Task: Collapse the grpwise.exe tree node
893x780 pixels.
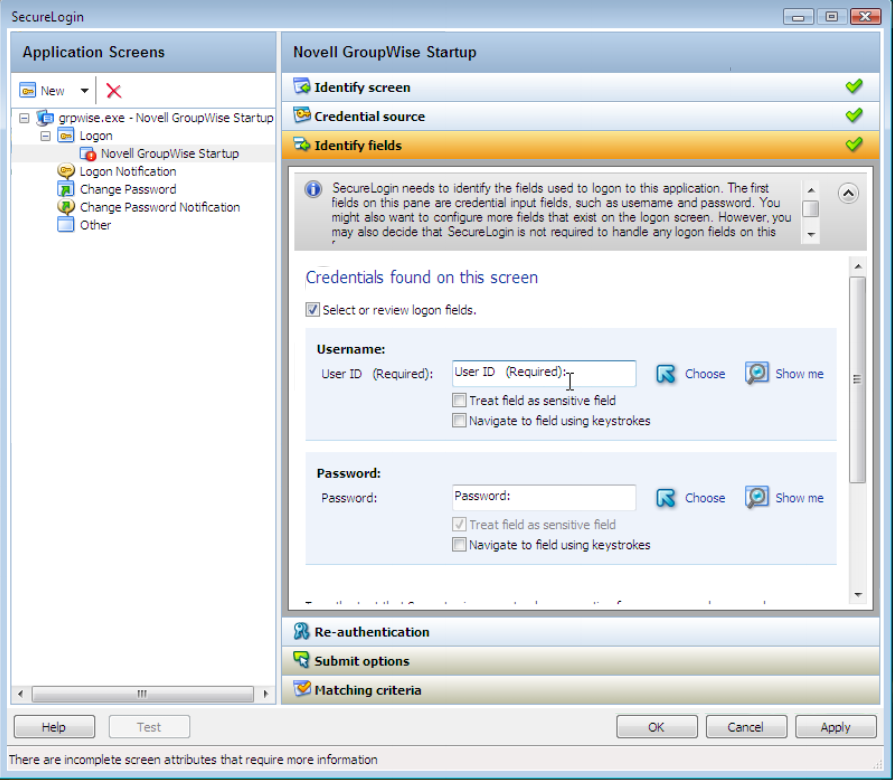Action: click(x=24, y=118)
